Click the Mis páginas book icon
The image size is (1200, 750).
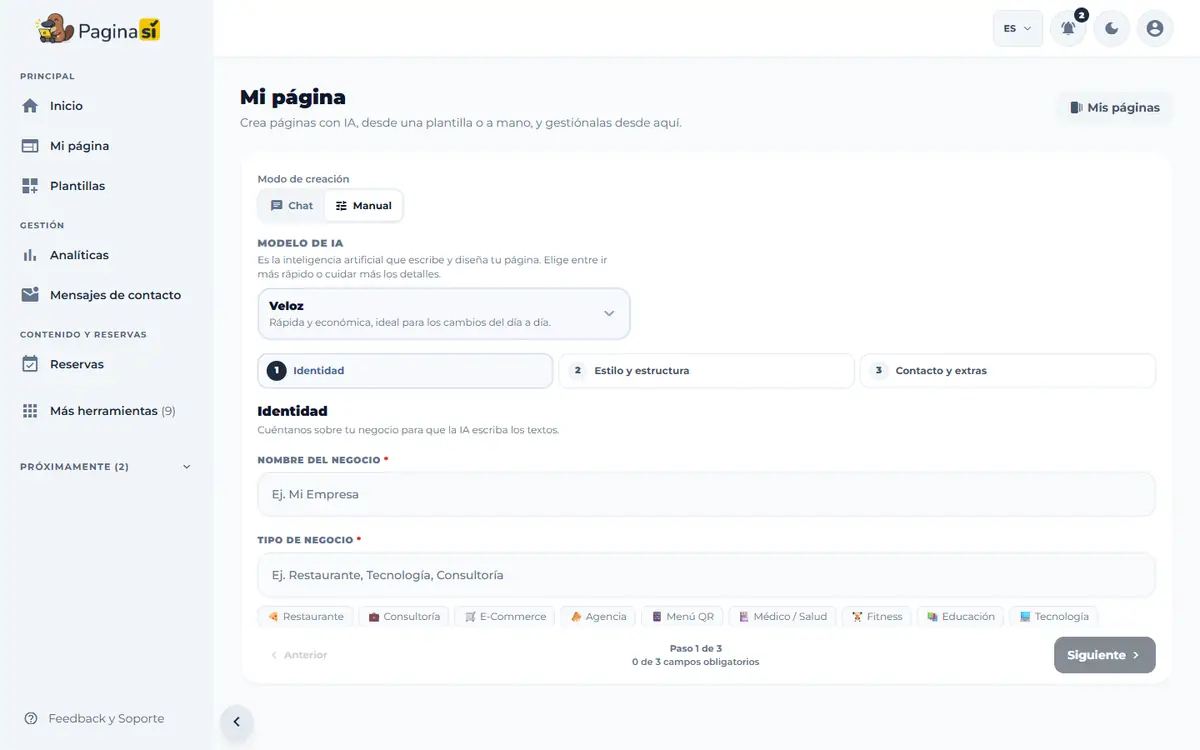click(1076, 107)
